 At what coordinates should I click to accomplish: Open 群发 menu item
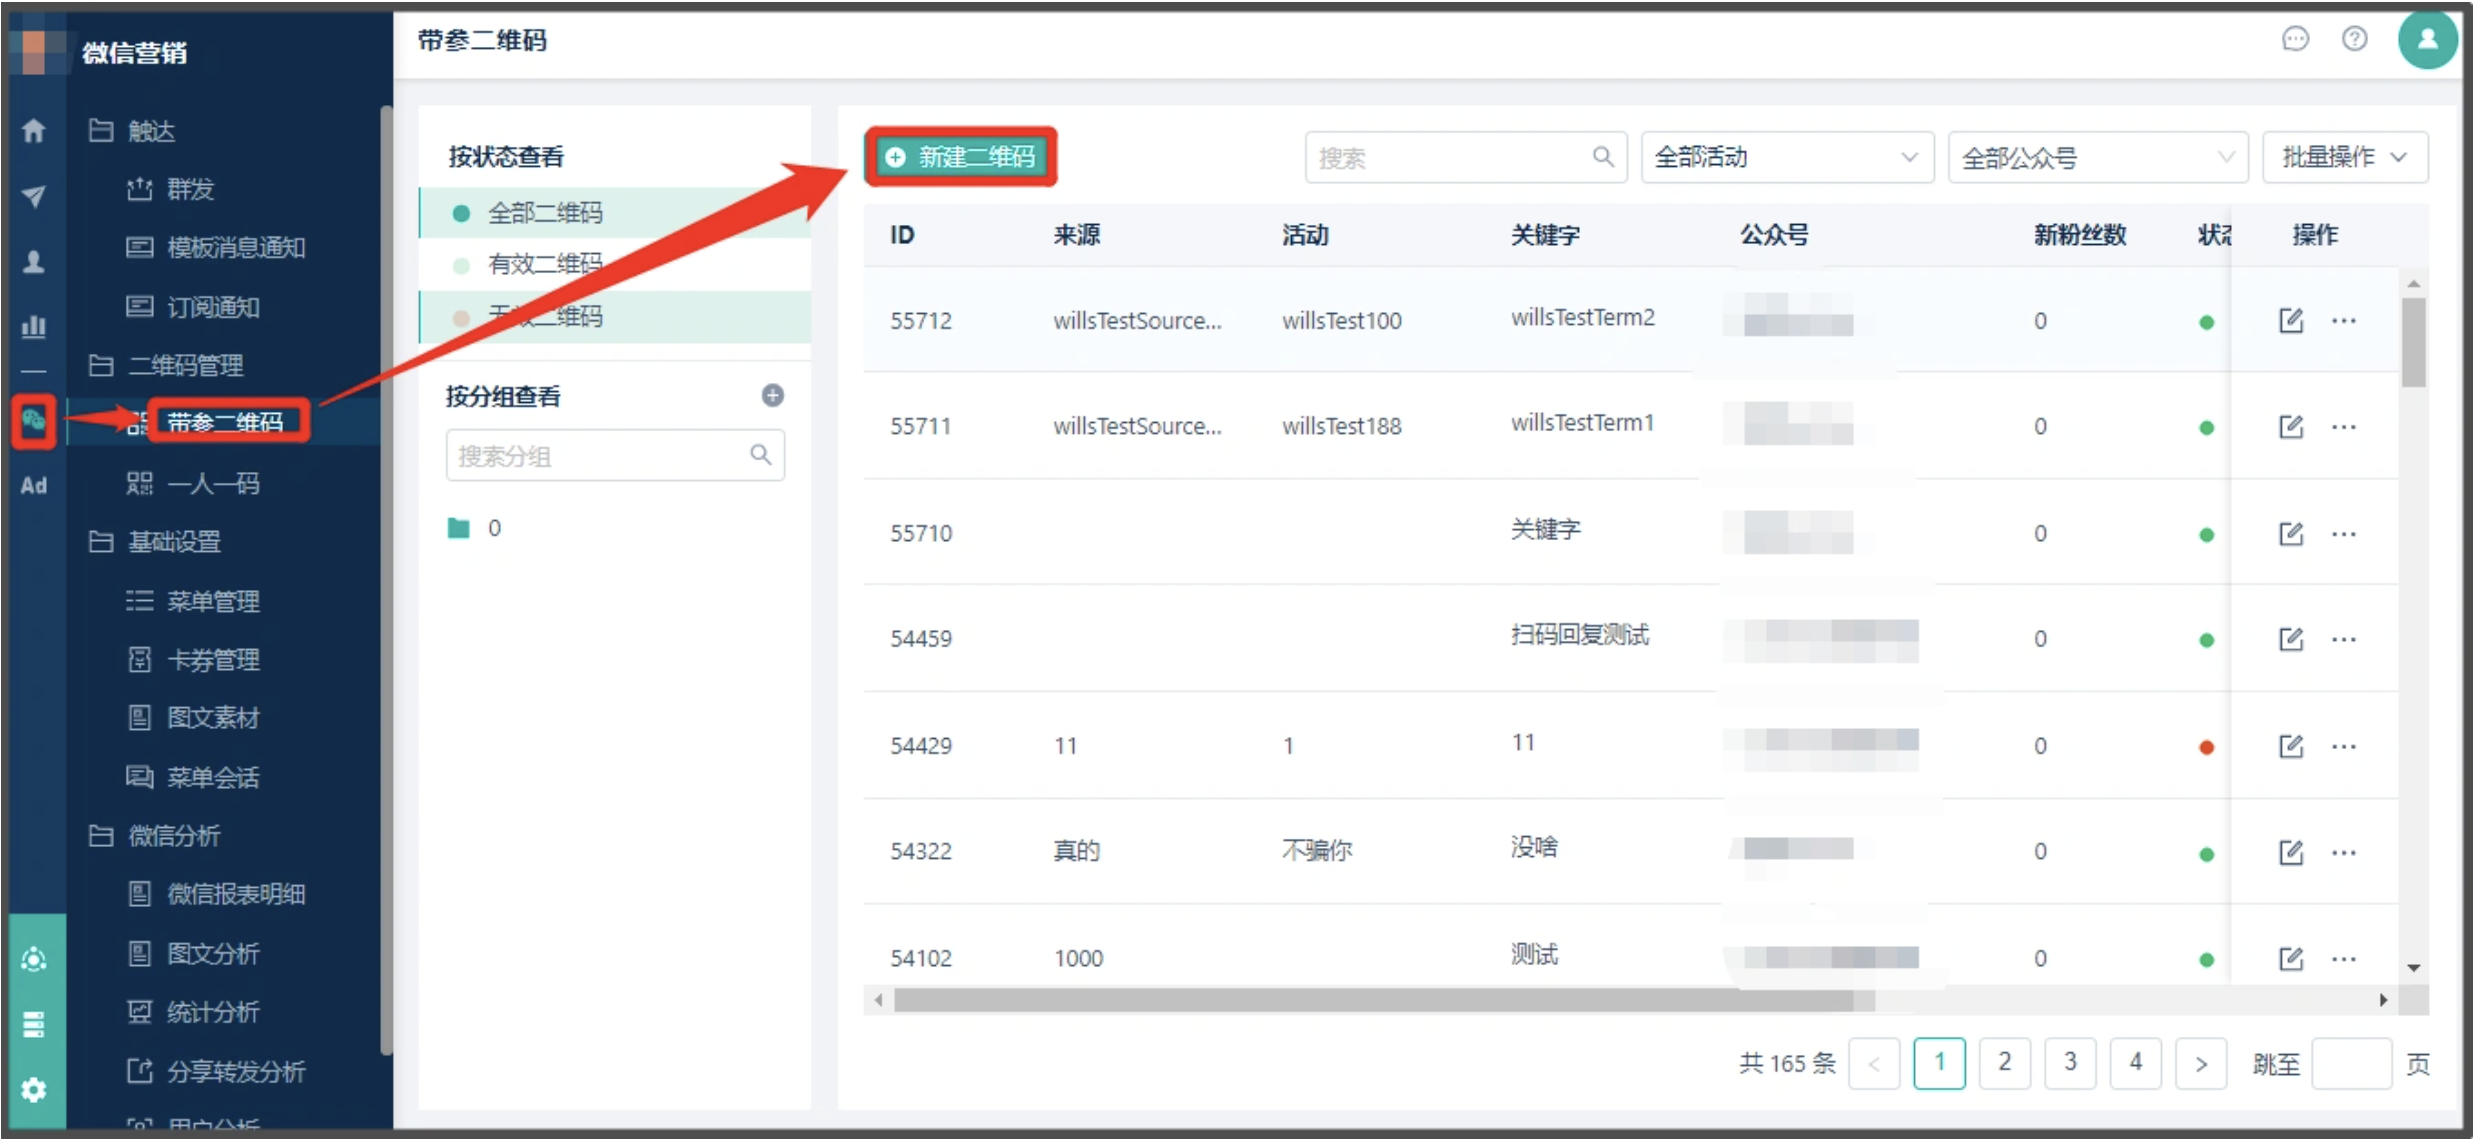171,189
